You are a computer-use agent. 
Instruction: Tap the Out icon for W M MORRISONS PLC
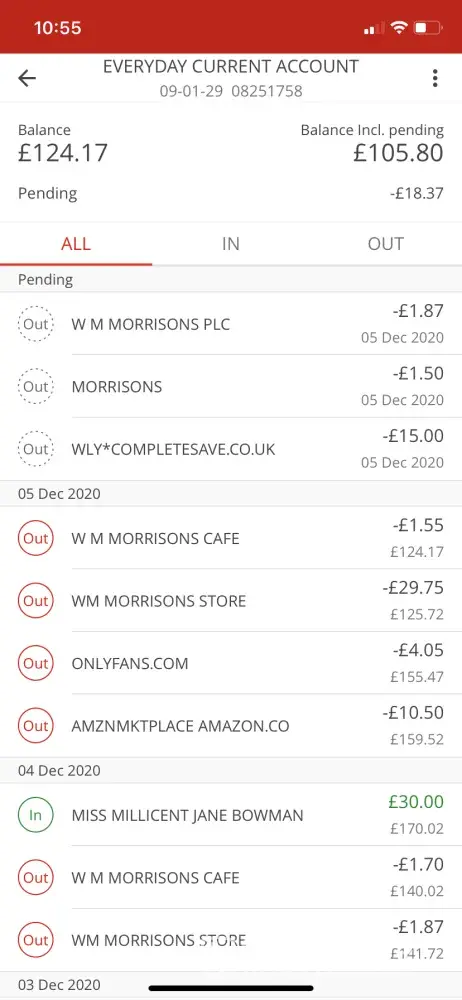[36, 324]
